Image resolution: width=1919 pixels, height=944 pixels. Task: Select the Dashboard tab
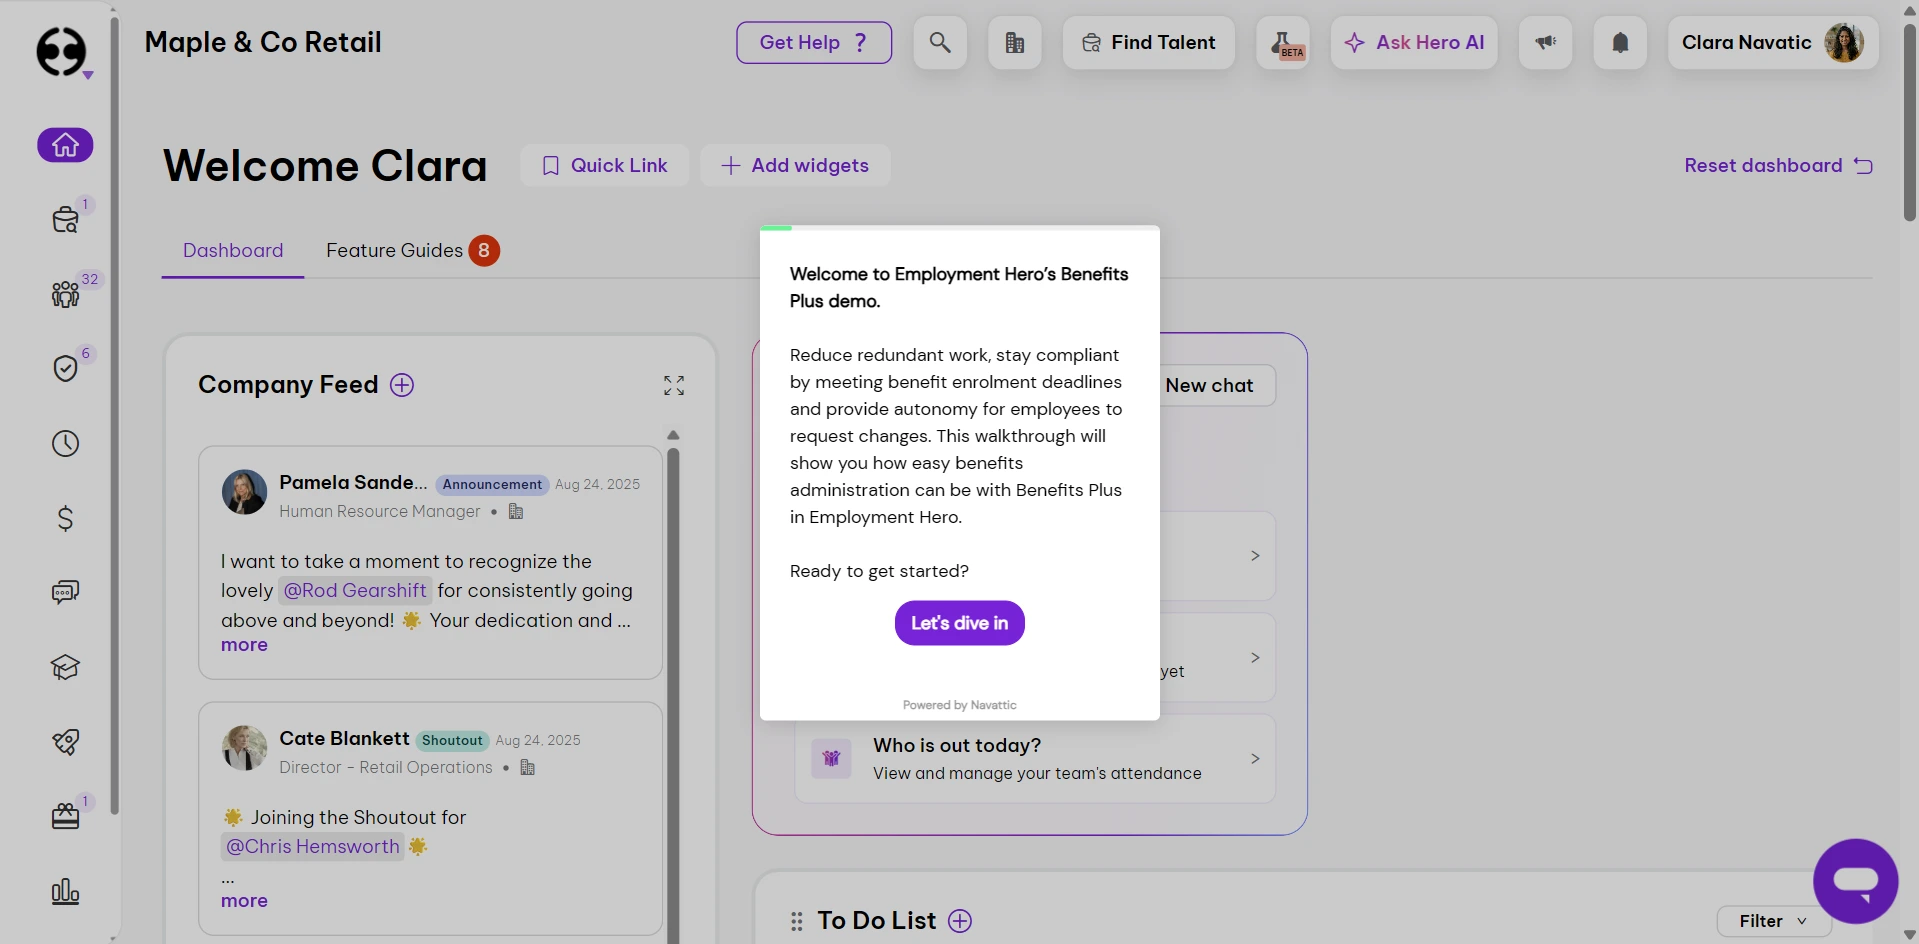[233, 250]
